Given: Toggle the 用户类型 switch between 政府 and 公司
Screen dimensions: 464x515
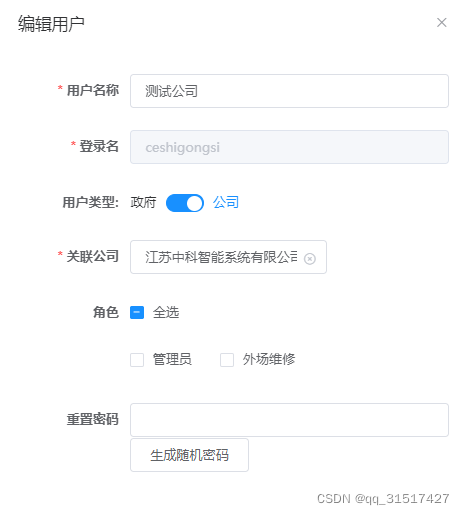Looking at the screenshot, I should coord(185,203).
